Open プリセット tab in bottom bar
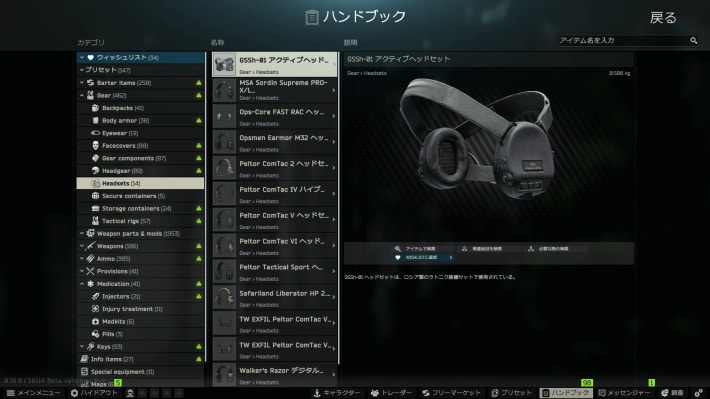This screenshot has width=710, height=399. click(x=512, y=393)
